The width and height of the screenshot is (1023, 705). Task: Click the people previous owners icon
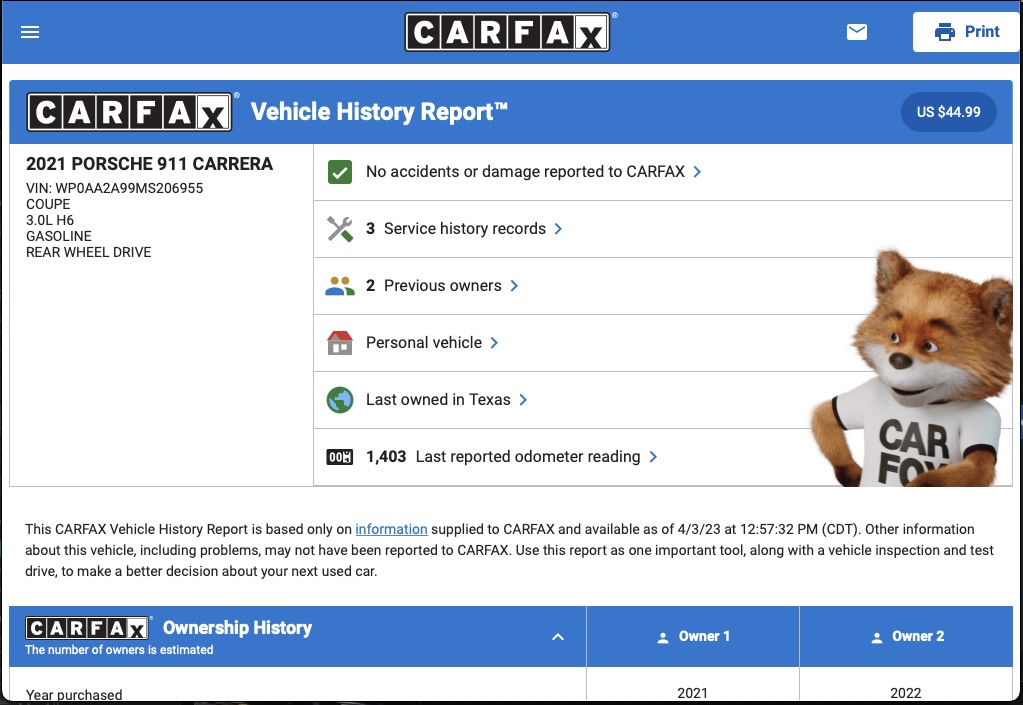[339, 286]
